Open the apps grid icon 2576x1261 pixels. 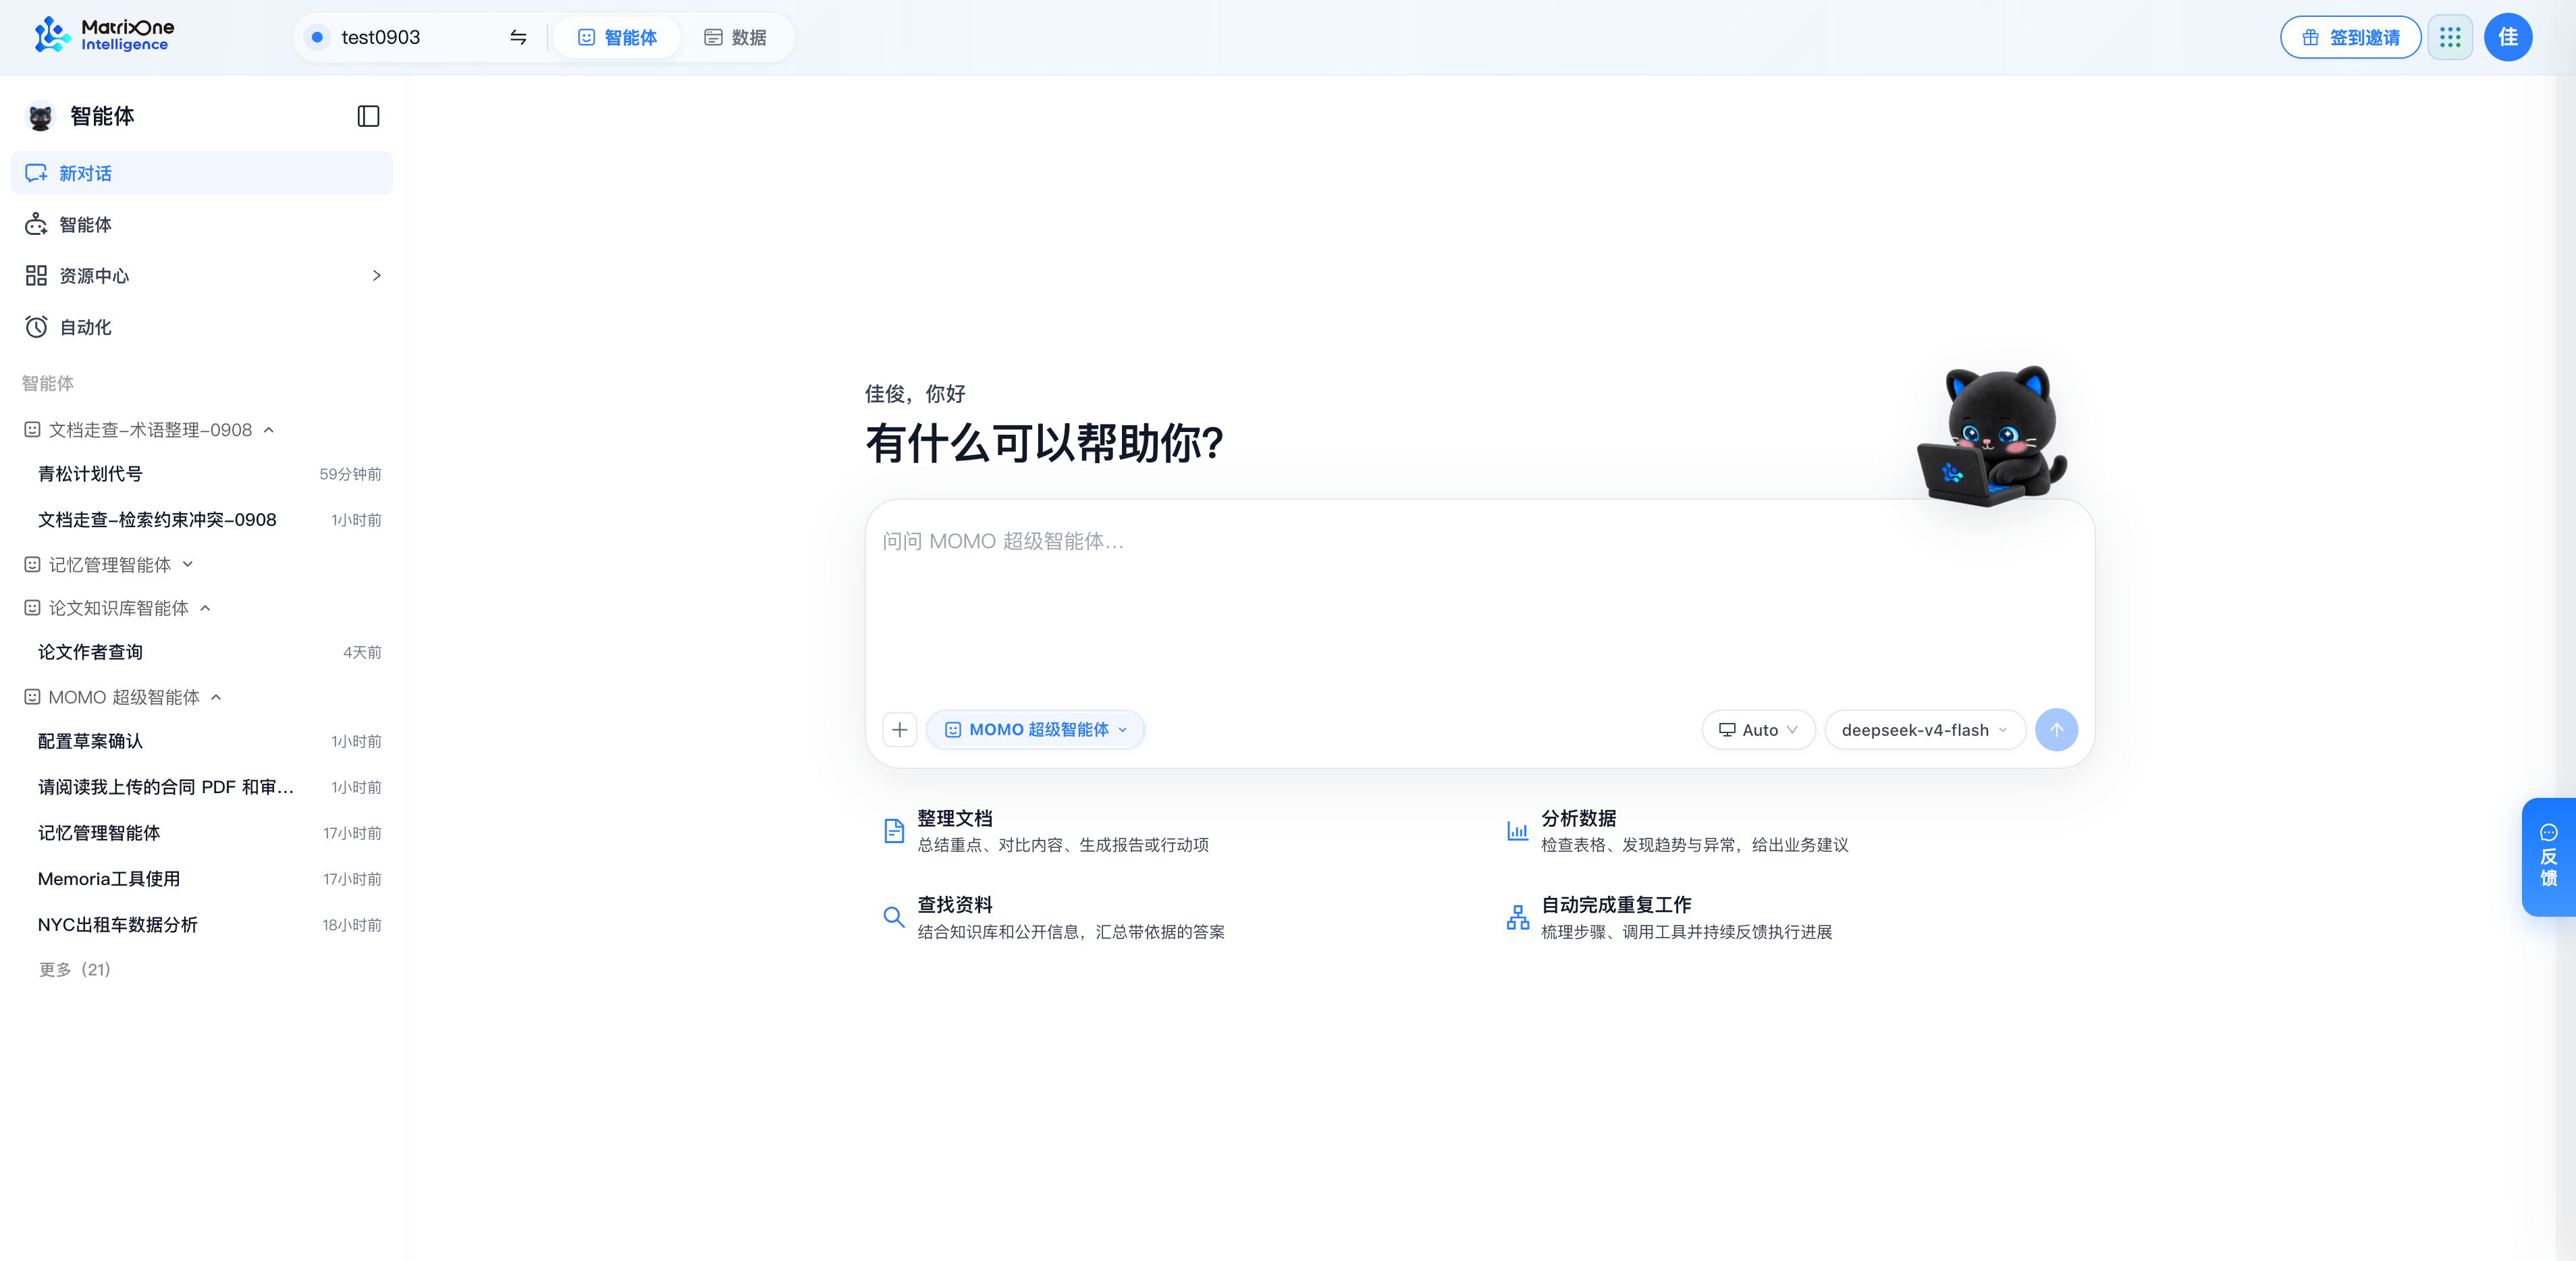2450,37
